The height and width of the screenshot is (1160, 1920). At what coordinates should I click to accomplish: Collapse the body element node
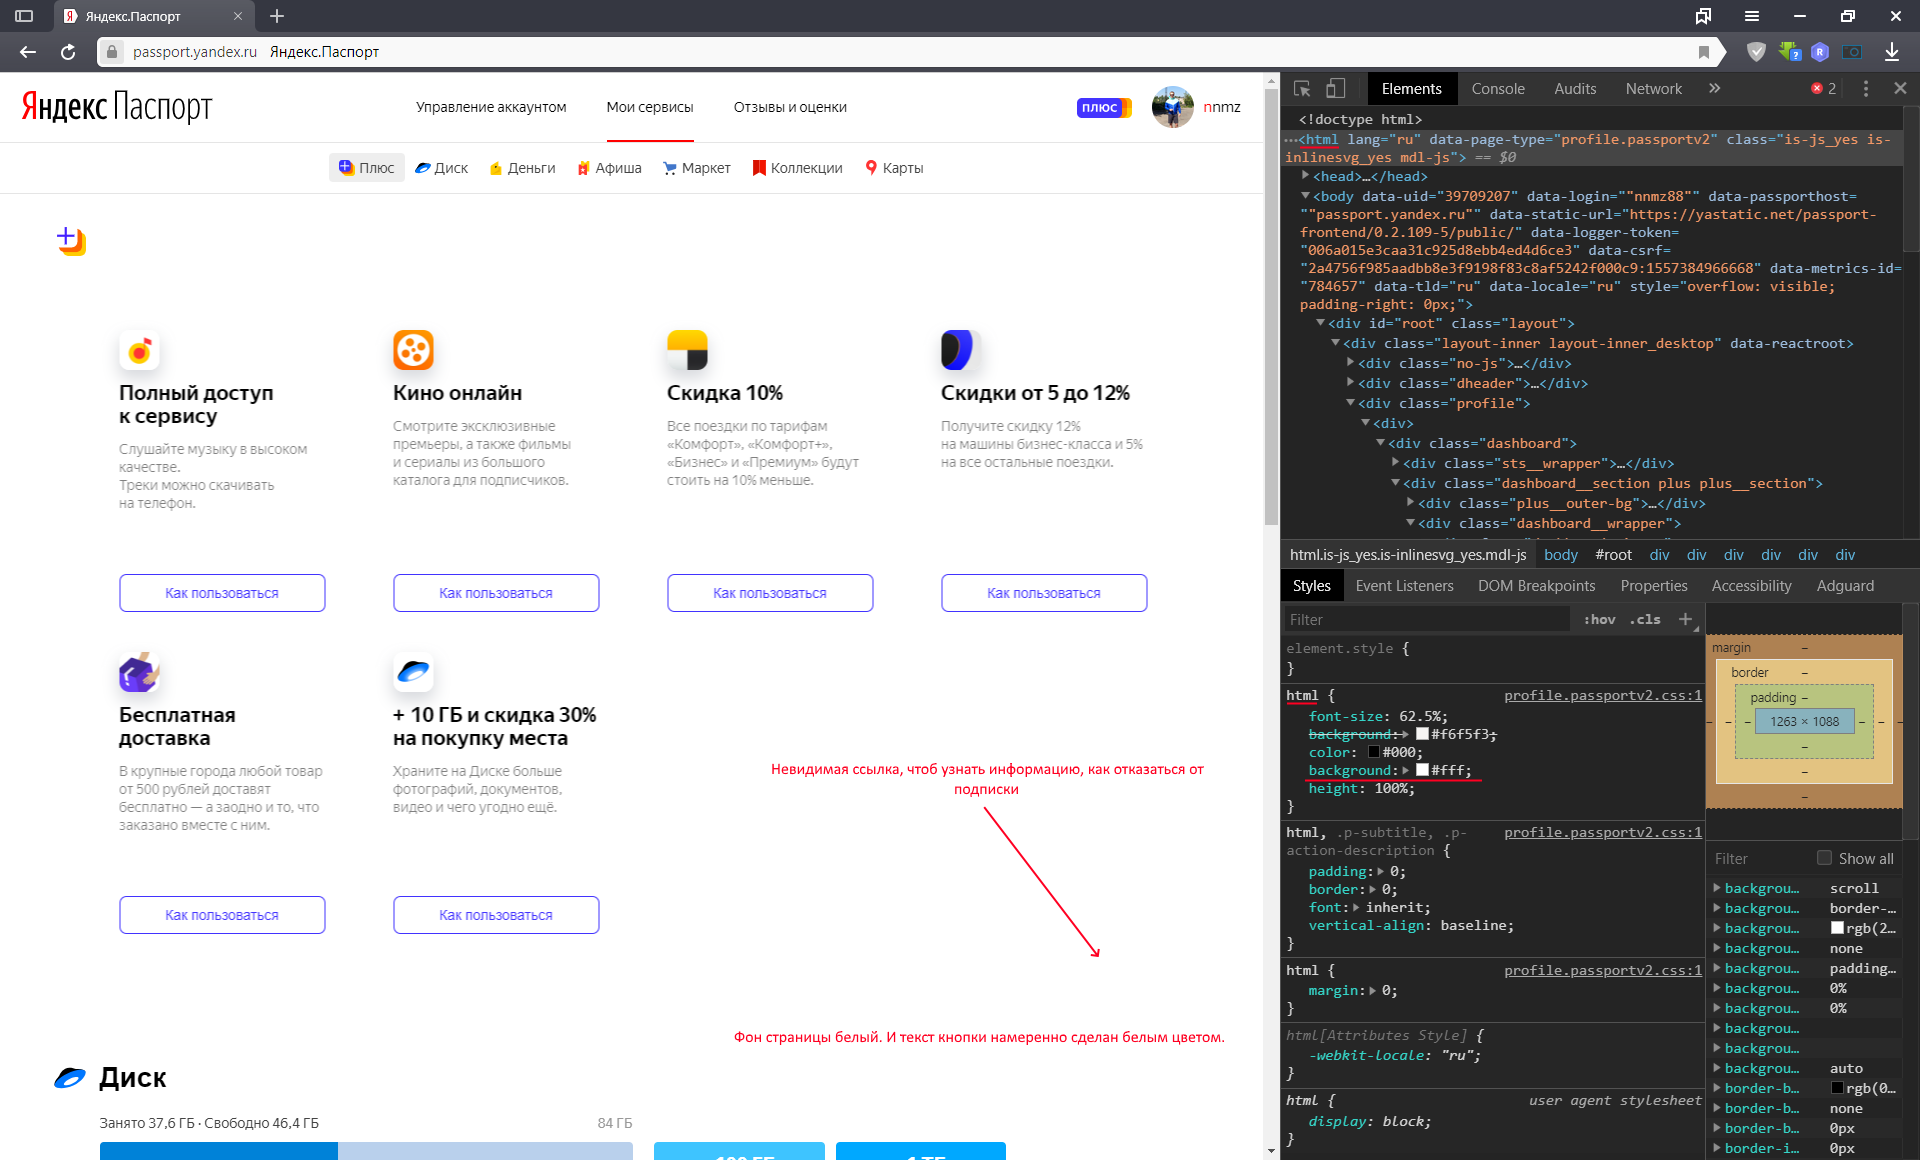coord(1306,196)
